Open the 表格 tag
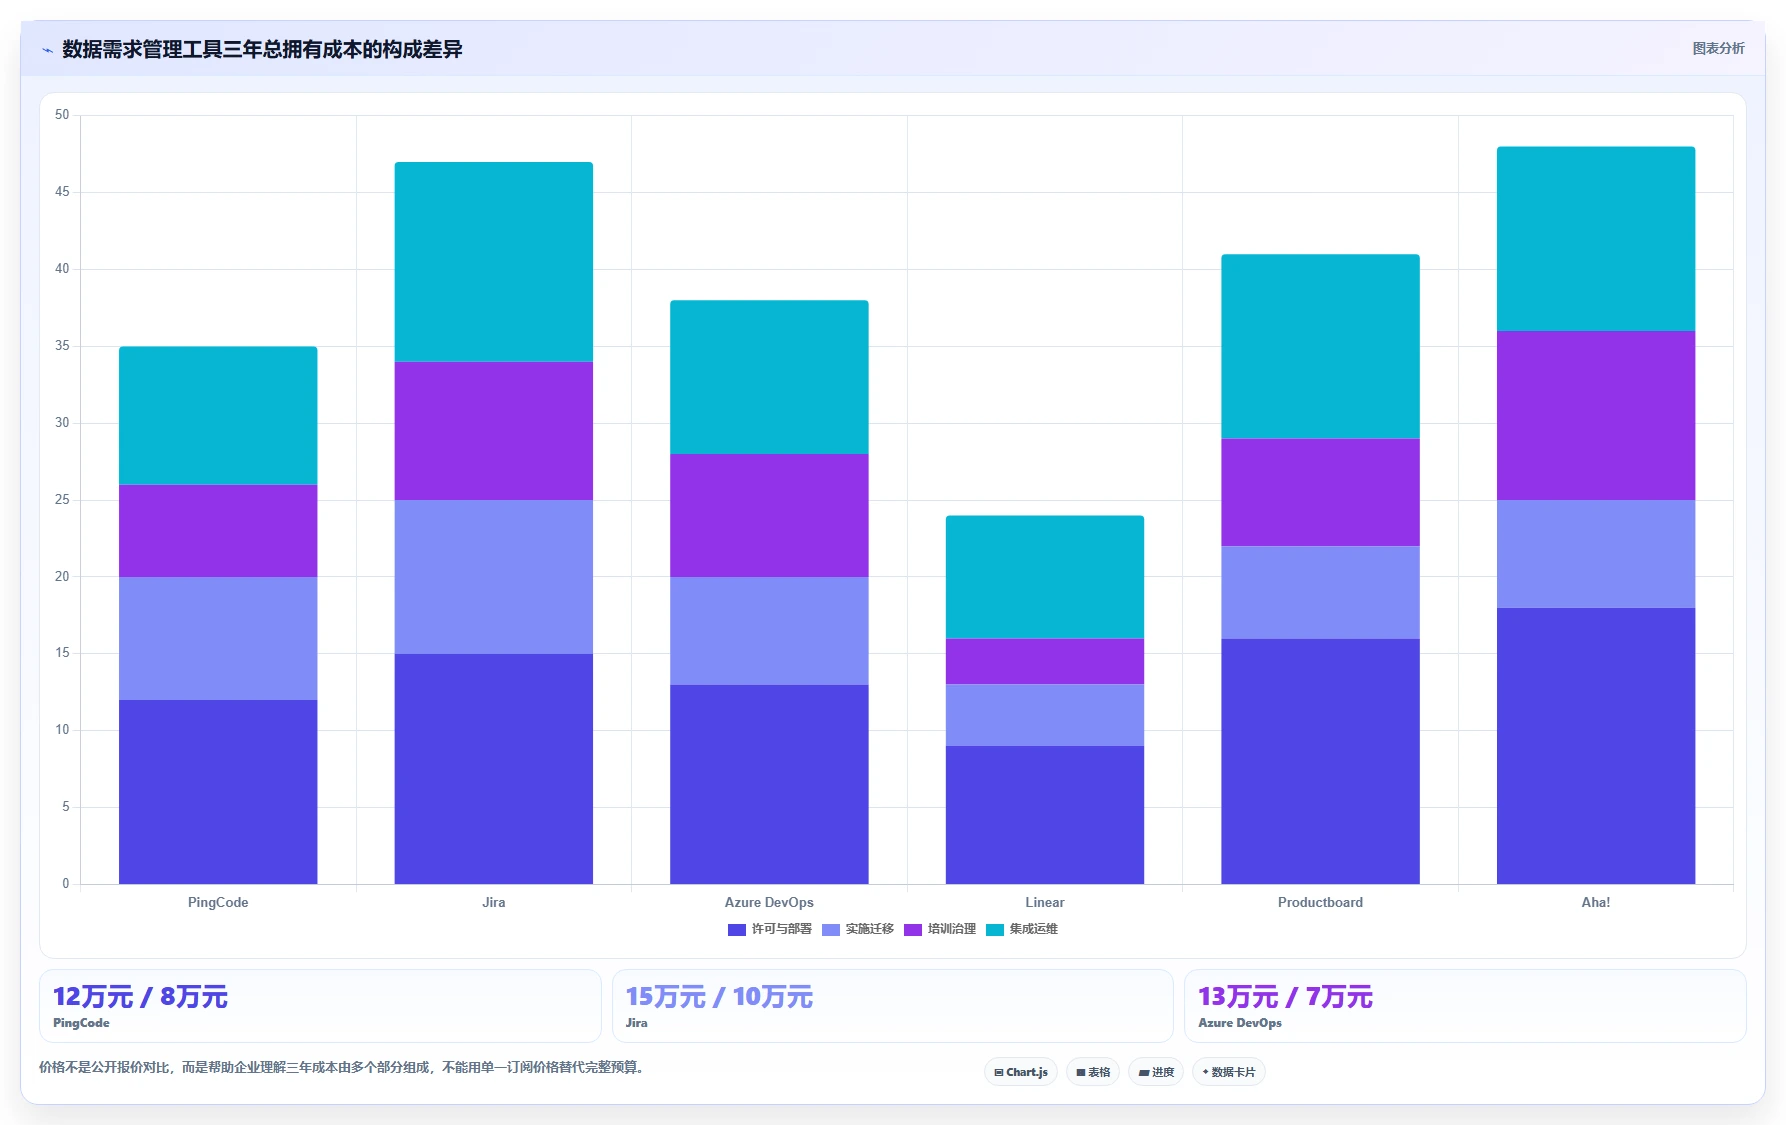 [1093, 1072]
